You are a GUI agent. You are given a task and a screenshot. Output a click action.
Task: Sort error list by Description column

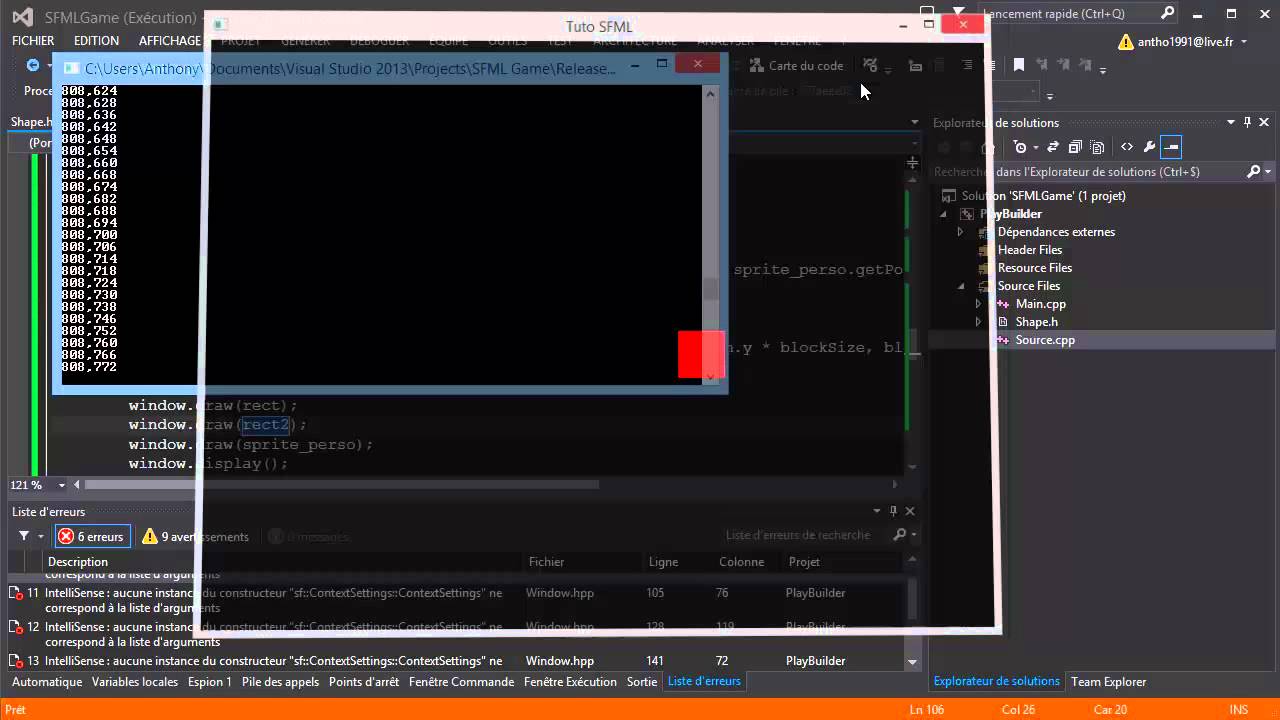pos(78,562)
